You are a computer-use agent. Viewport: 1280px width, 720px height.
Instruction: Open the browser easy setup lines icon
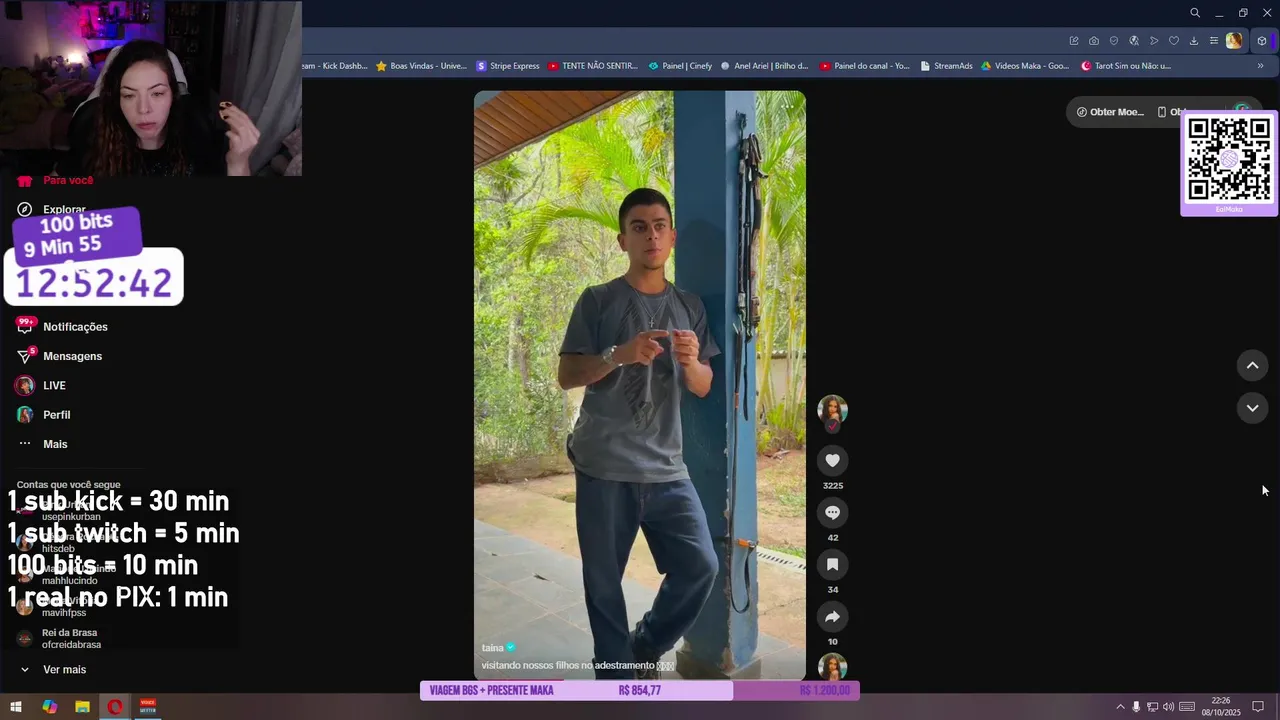click(x=1214, y=41)
